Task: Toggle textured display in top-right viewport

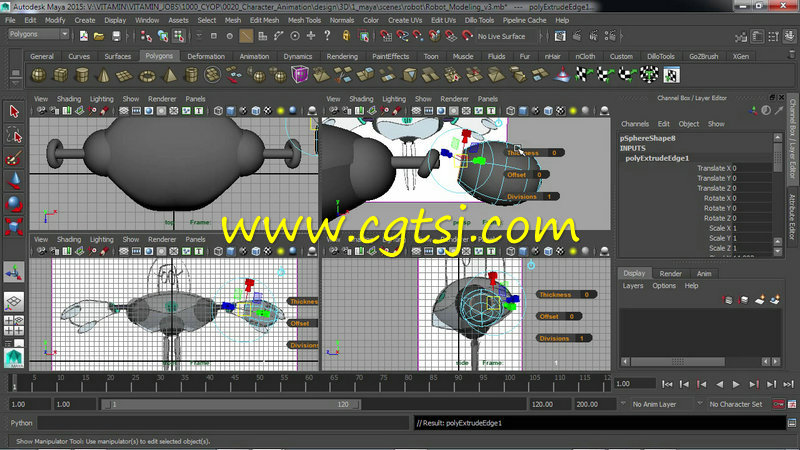Action: (560, 111)
